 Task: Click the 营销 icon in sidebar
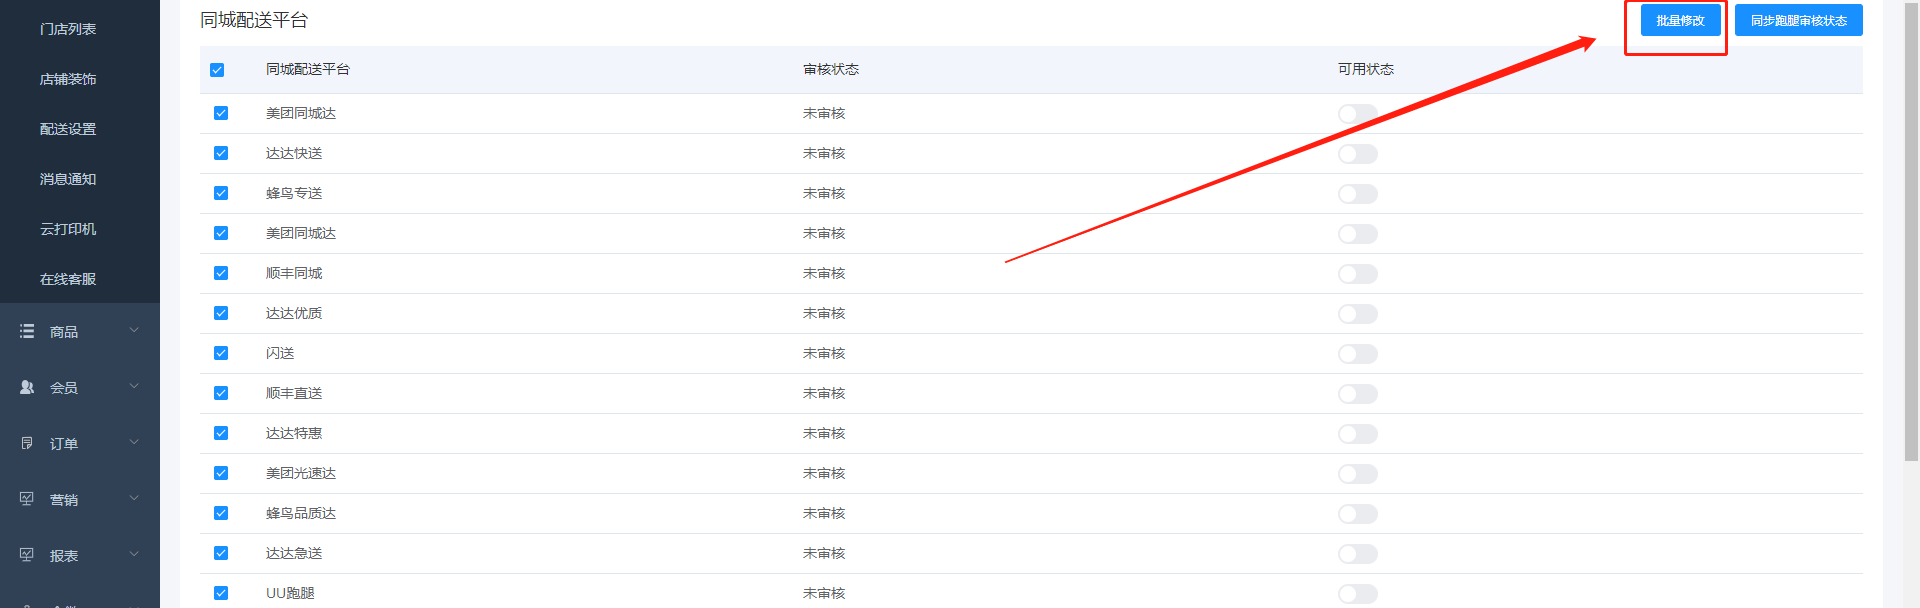pyautogui.click(x=27, y=499)
